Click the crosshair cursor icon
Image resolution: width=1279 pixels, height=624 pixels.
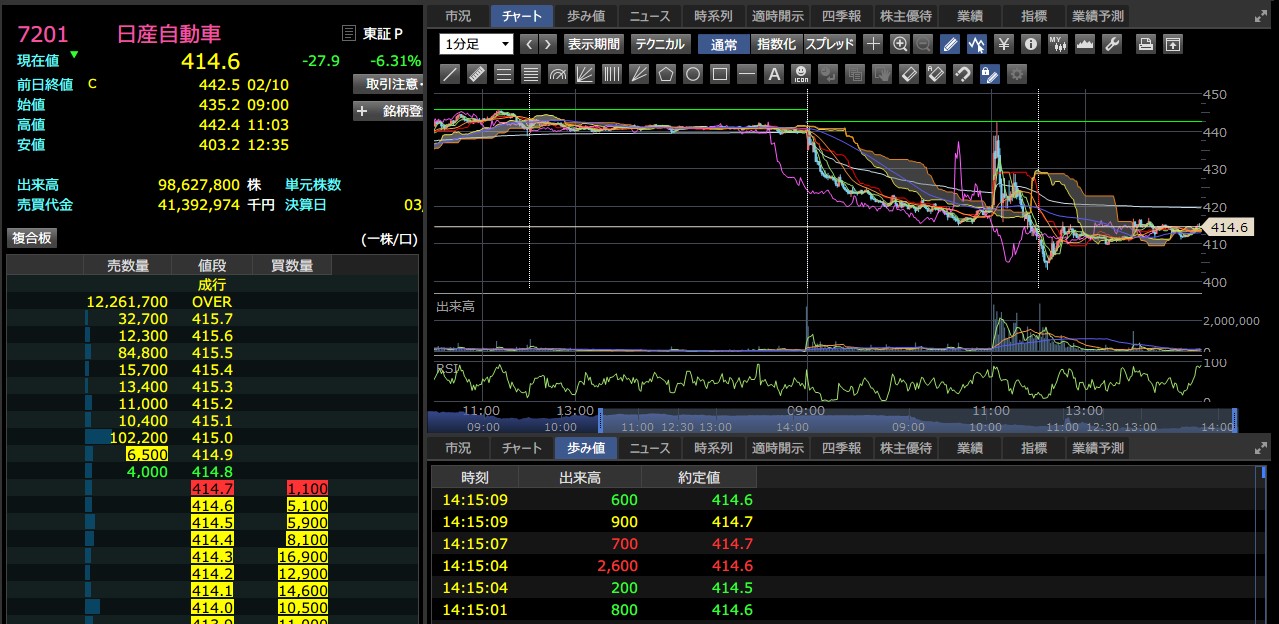pyautogui.click(x=873, y=44)
